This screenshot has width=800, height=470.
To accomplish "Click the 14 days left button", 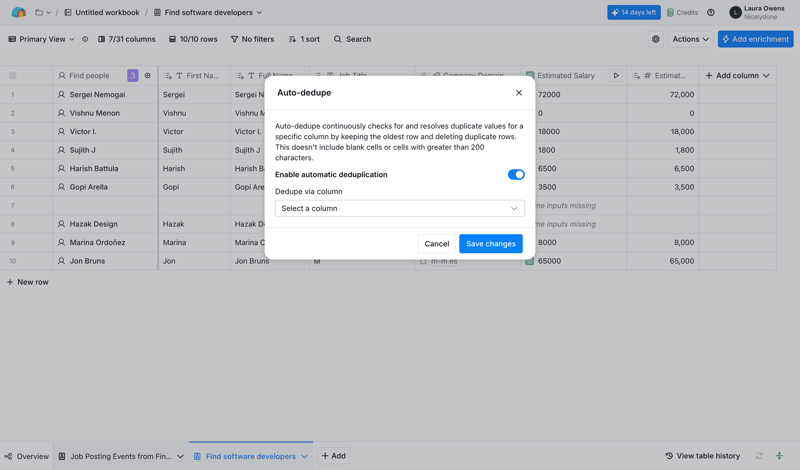I will [634, 12].
